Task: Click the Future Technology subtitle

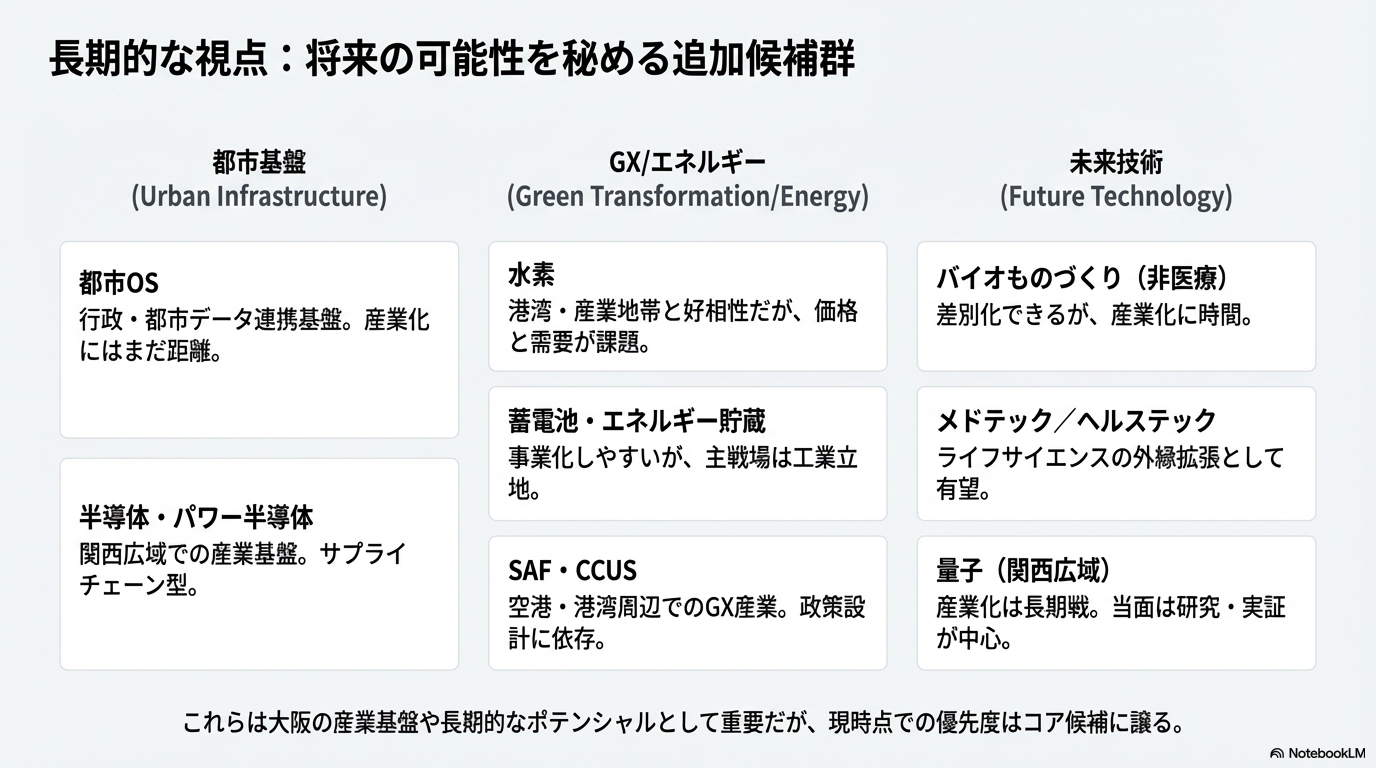Action: (1116, 196)
